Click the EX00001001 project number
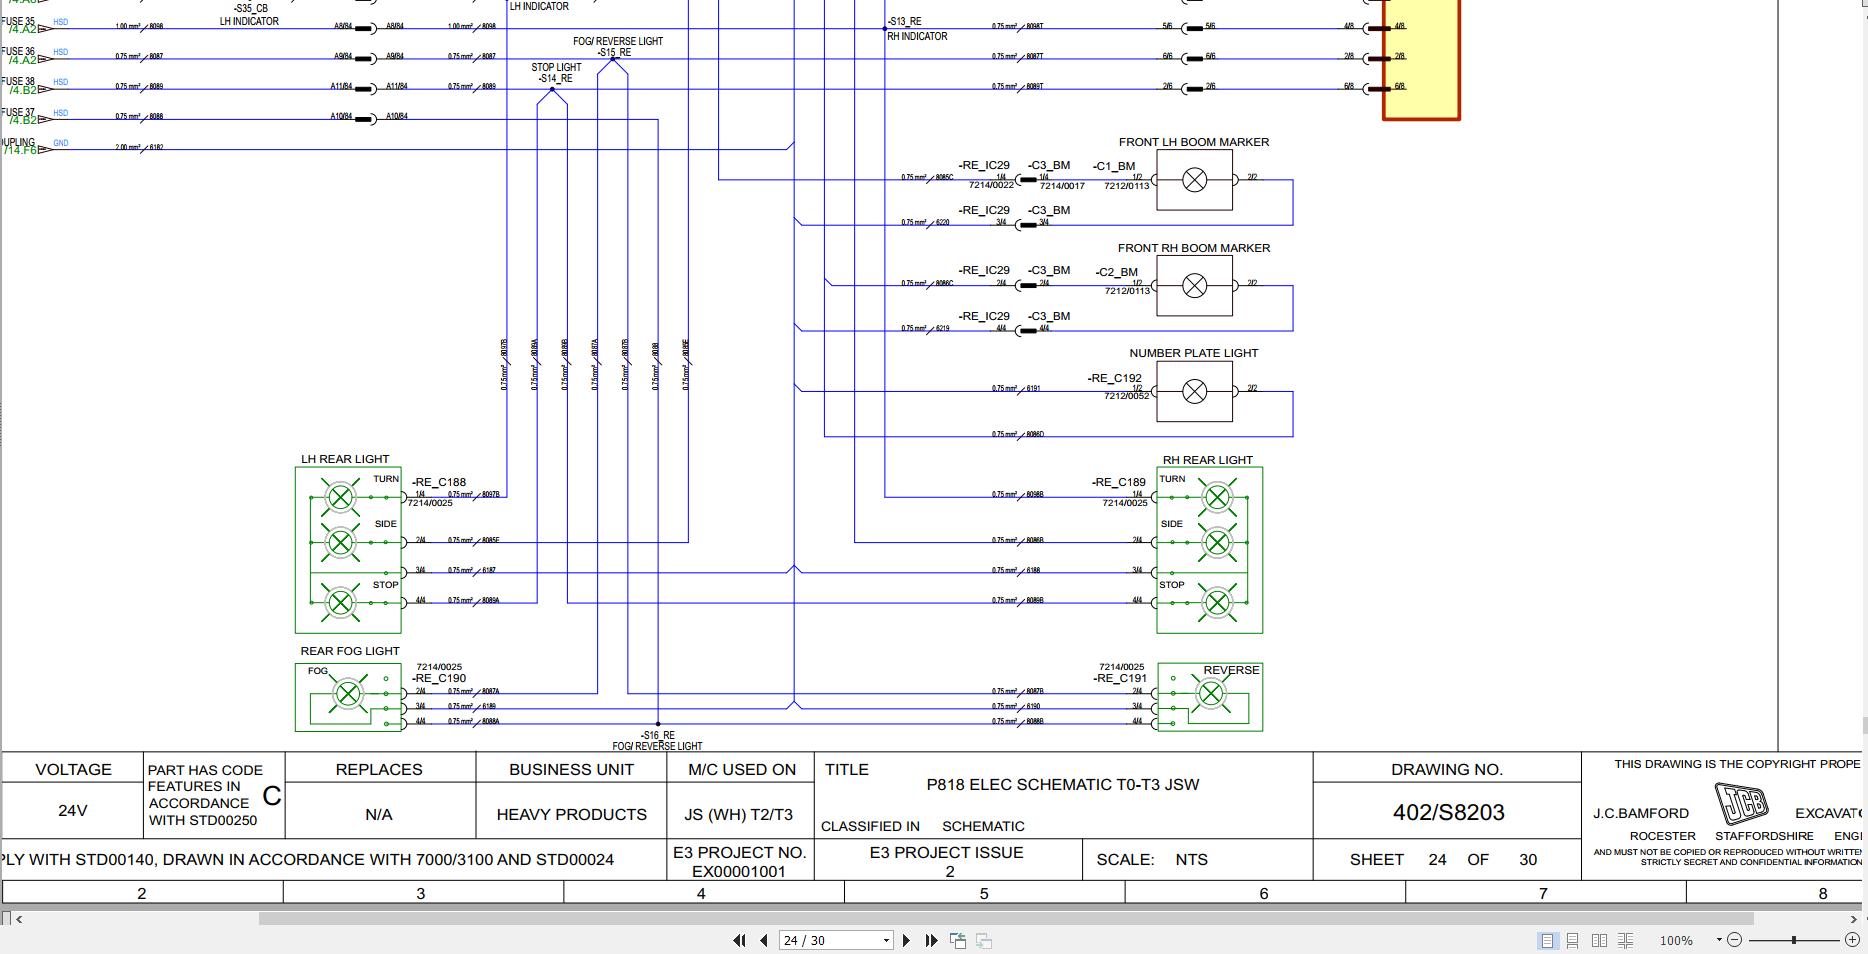Image resolution: width=1868 pixels, height=954 pixels. tap(739, 871)
